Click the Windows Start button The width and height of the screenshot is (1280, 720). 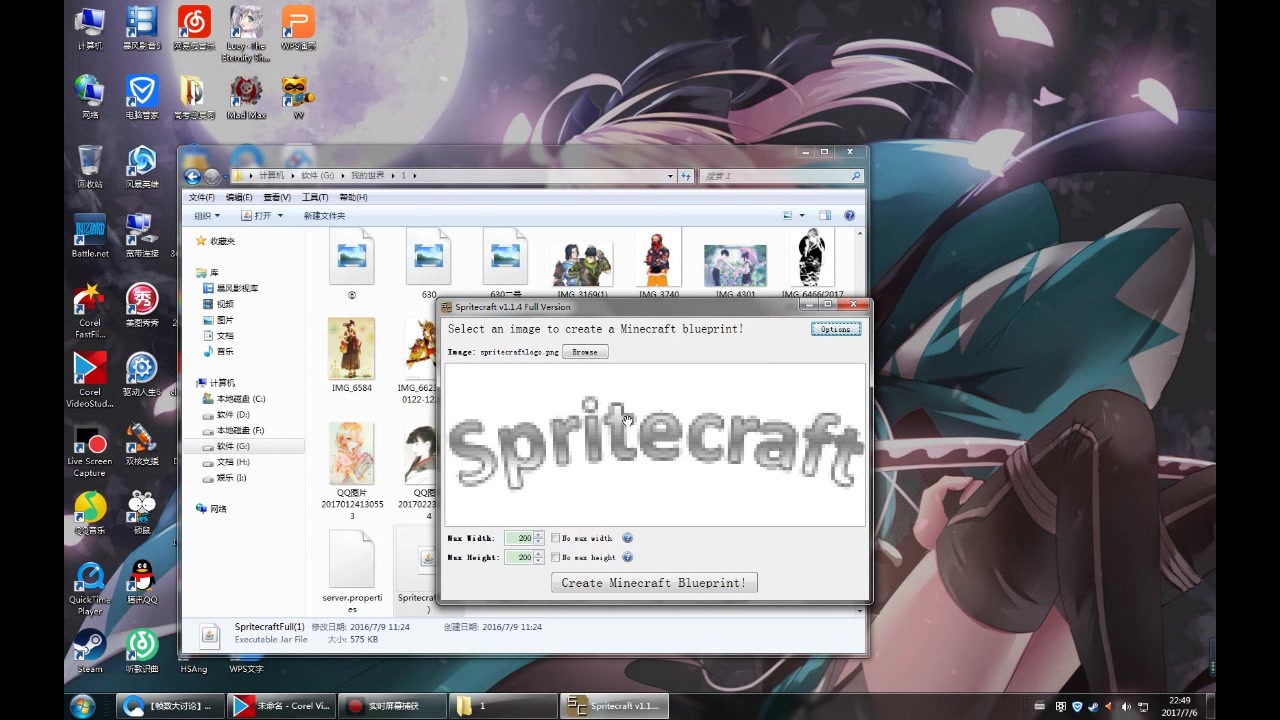(x=83, y=706)
